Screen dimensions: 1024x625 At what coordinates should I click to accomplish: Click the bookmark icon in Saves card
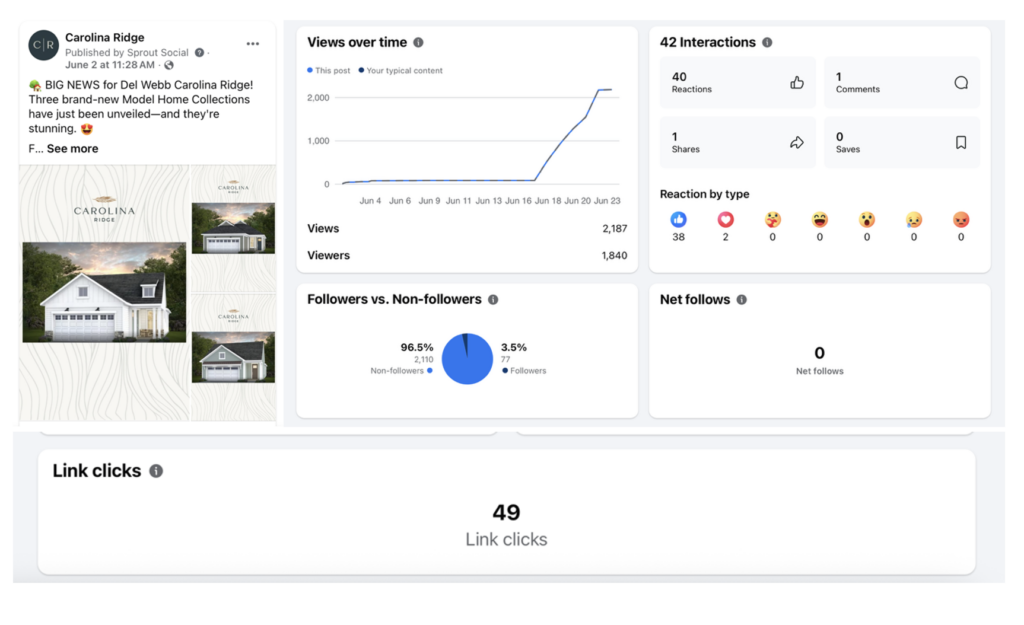[x=961, y=142]
